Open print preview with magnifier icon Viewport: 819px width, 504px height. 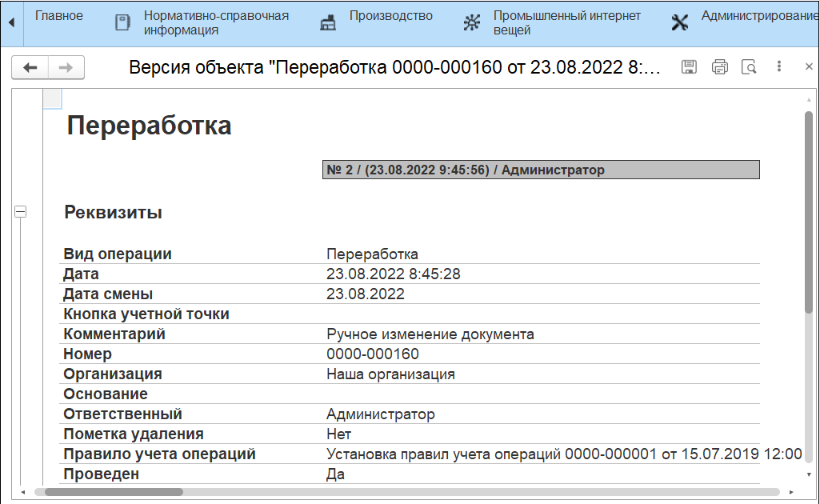pyautogui.click(x=748, y=67)
